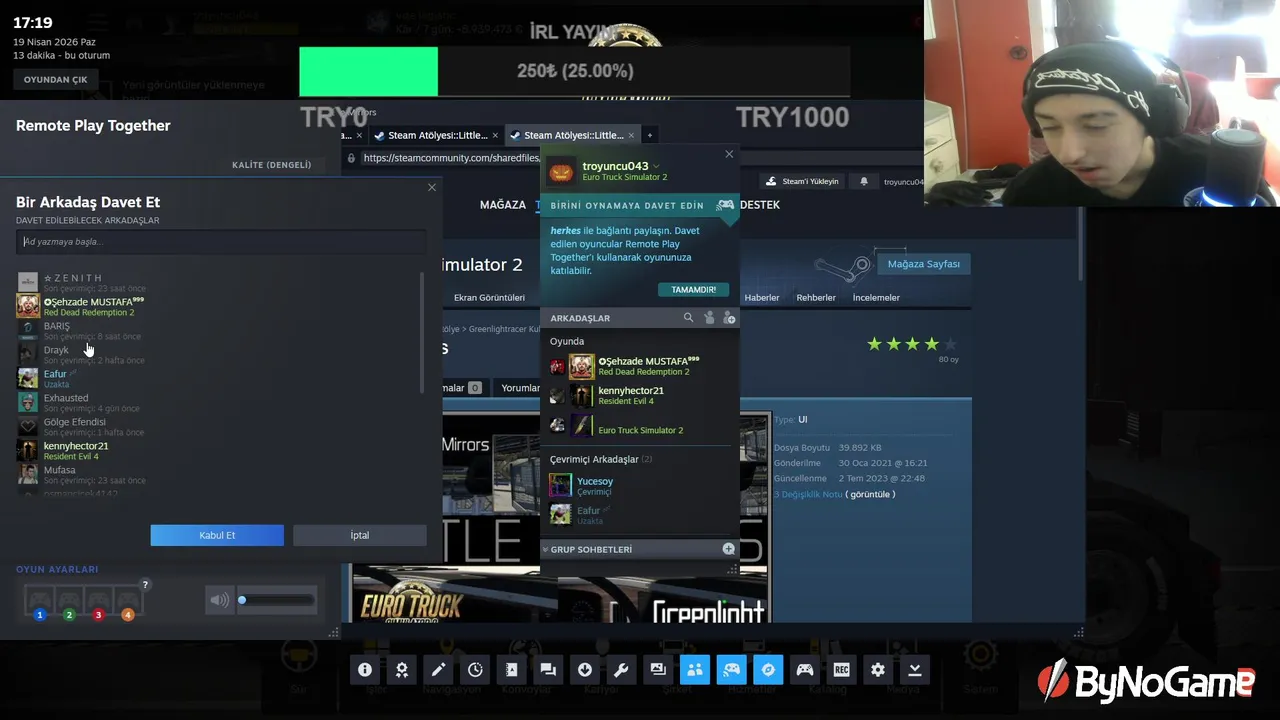Open controller settings icon in overlay toolbar

point(805,670)
